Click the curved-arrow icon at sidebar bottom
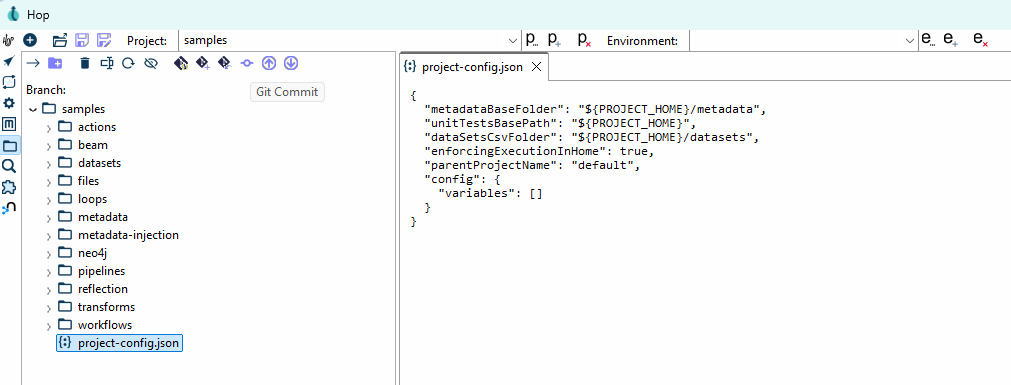This screenshot has height=385, width=1011. (9, 208)
